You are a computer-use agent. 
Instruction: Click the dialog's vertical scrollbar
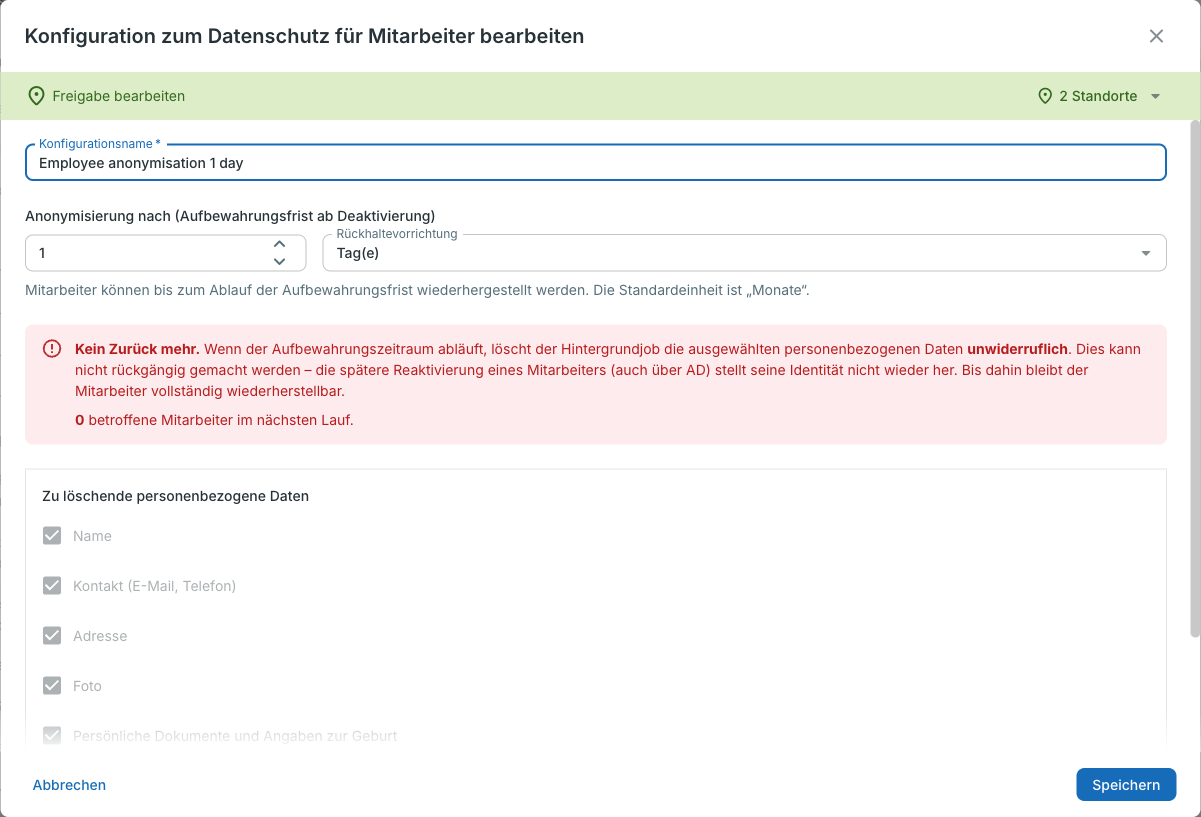click(1194, 378)
